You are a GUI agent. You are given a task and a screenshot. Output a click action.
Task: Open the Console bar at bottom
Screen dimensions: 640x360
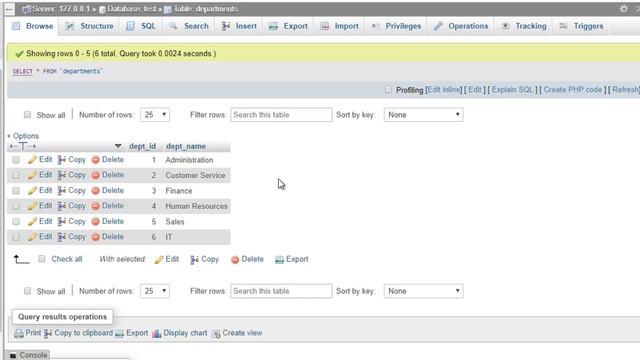pyautogui.click(x=28, y=355)
